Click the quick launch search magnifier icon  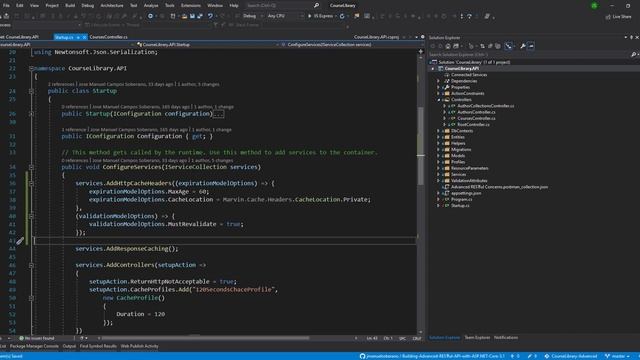[x=316, y=6]
